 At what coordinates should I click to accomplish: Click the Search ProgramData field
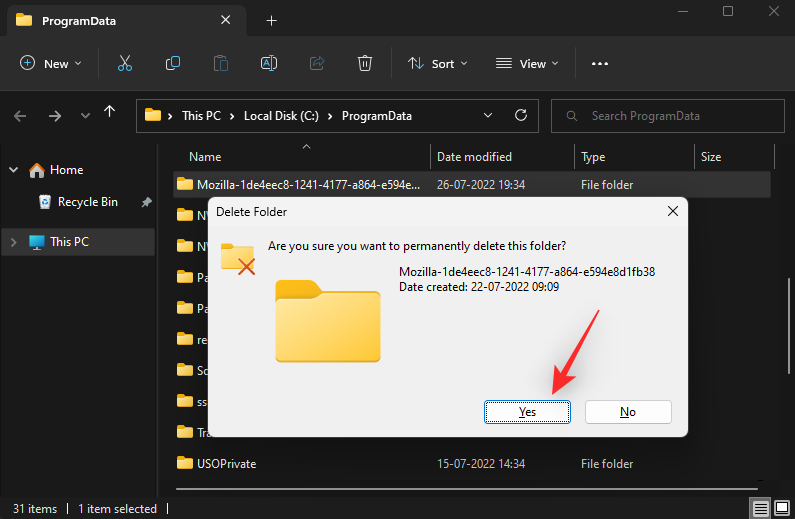(668, 116)
